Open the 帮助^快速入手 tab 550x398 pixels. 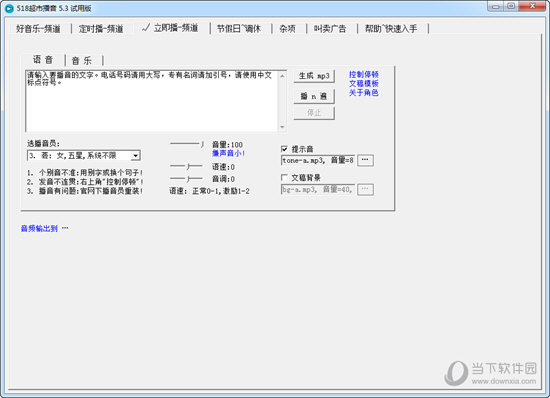(391, 29)
